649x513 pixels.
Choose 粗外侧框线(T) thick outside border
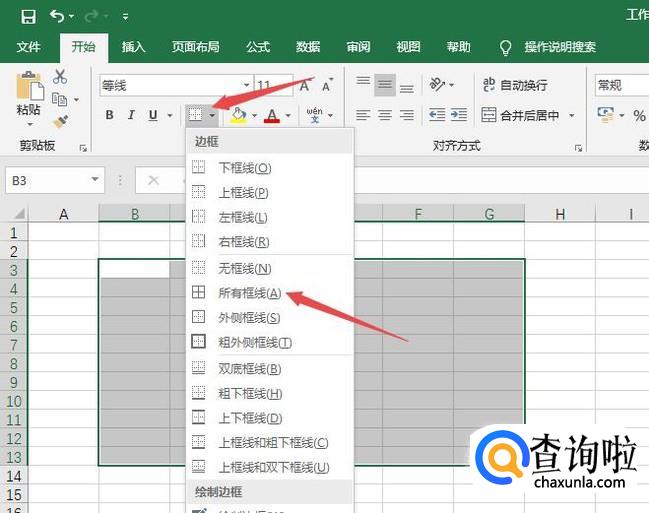(x=270, y=343)
